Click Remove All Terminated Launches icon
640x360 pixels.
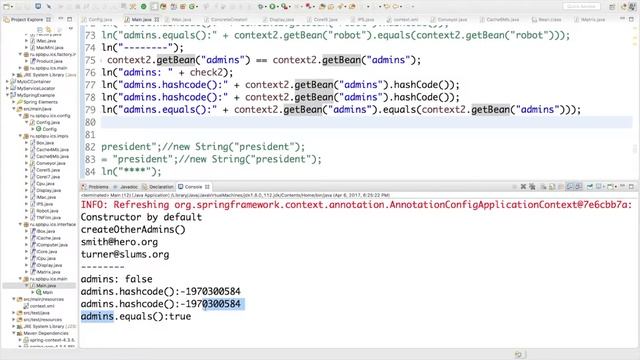(532, 187)
